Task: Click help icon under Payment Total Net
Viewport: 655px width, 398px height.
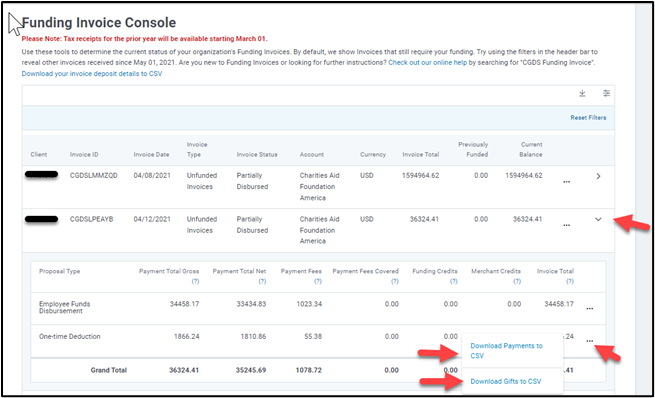Action: [262, 281]
